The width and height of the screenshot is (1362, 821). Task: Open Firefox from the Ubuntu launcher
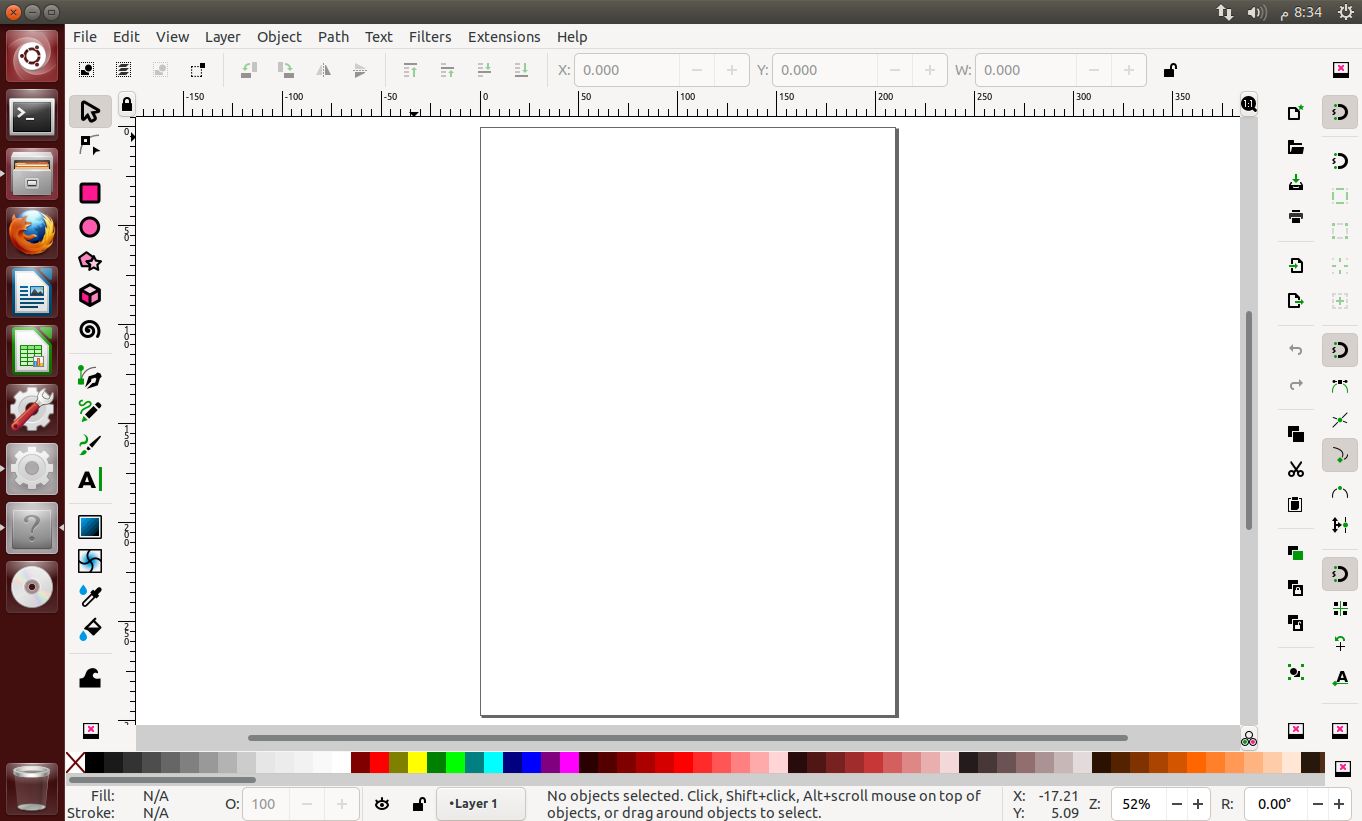click(32, 234)
